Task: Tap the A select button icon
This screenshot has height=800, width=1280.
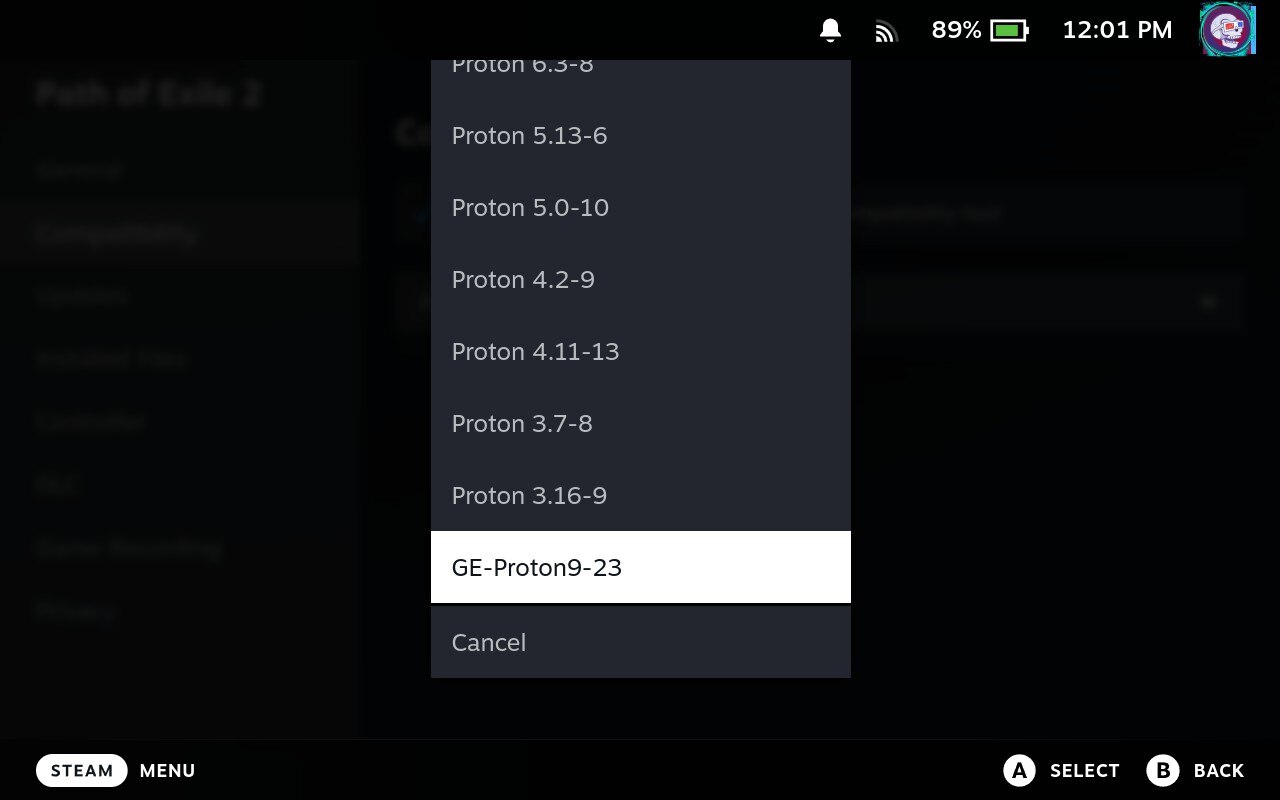Action: pyautogui.click(x=1019, y=770)
